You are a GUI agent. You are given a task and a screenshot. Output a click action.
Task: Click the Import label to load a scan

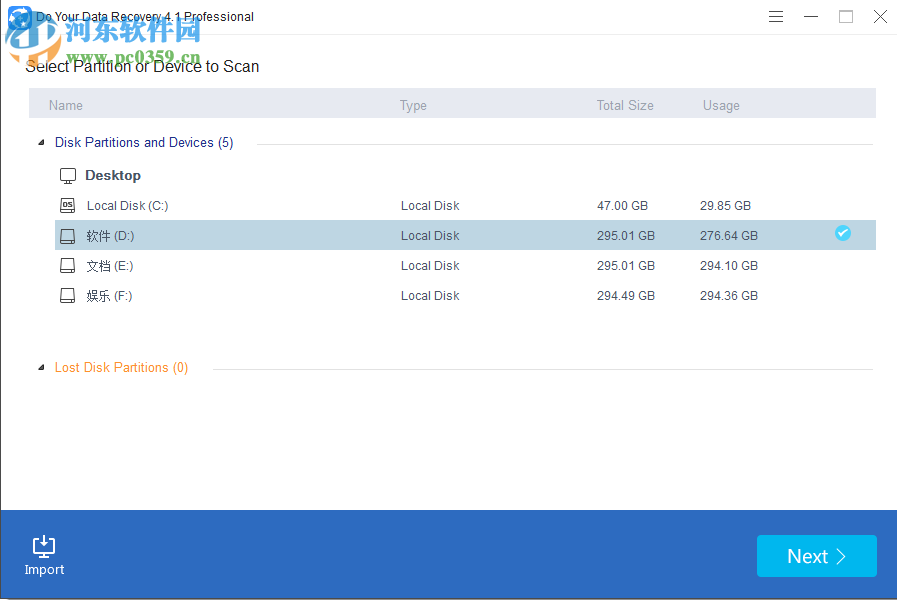43,570
